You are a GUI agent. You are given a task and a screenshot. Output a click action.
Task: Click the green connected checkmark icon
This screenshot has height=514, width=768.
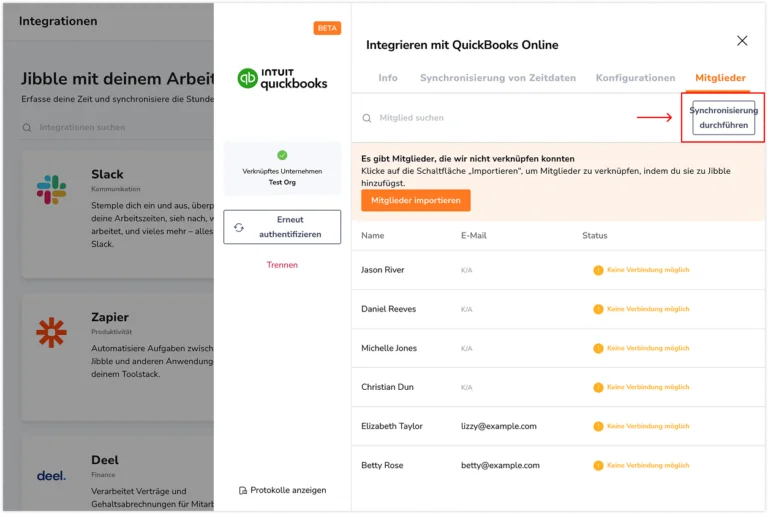tap(282, 155)
